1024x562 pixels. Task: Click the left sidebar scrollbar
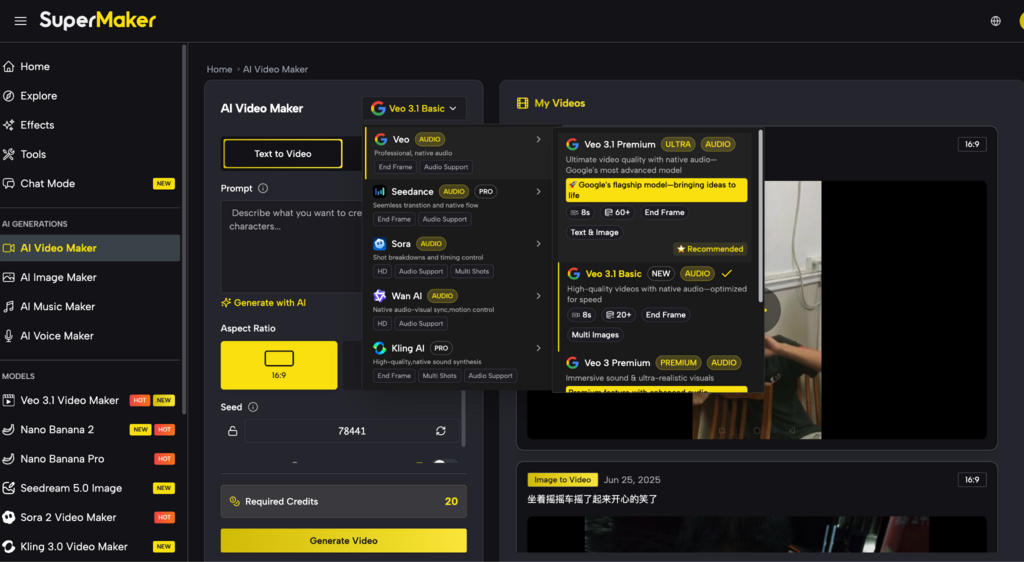[184, 228]
